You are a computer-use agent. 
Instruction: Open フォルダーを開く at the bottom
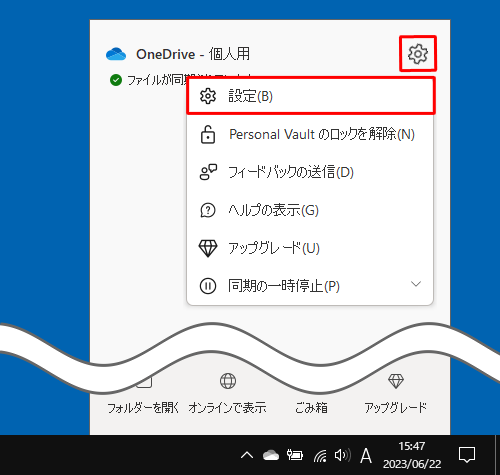click(x=143, y=407)
